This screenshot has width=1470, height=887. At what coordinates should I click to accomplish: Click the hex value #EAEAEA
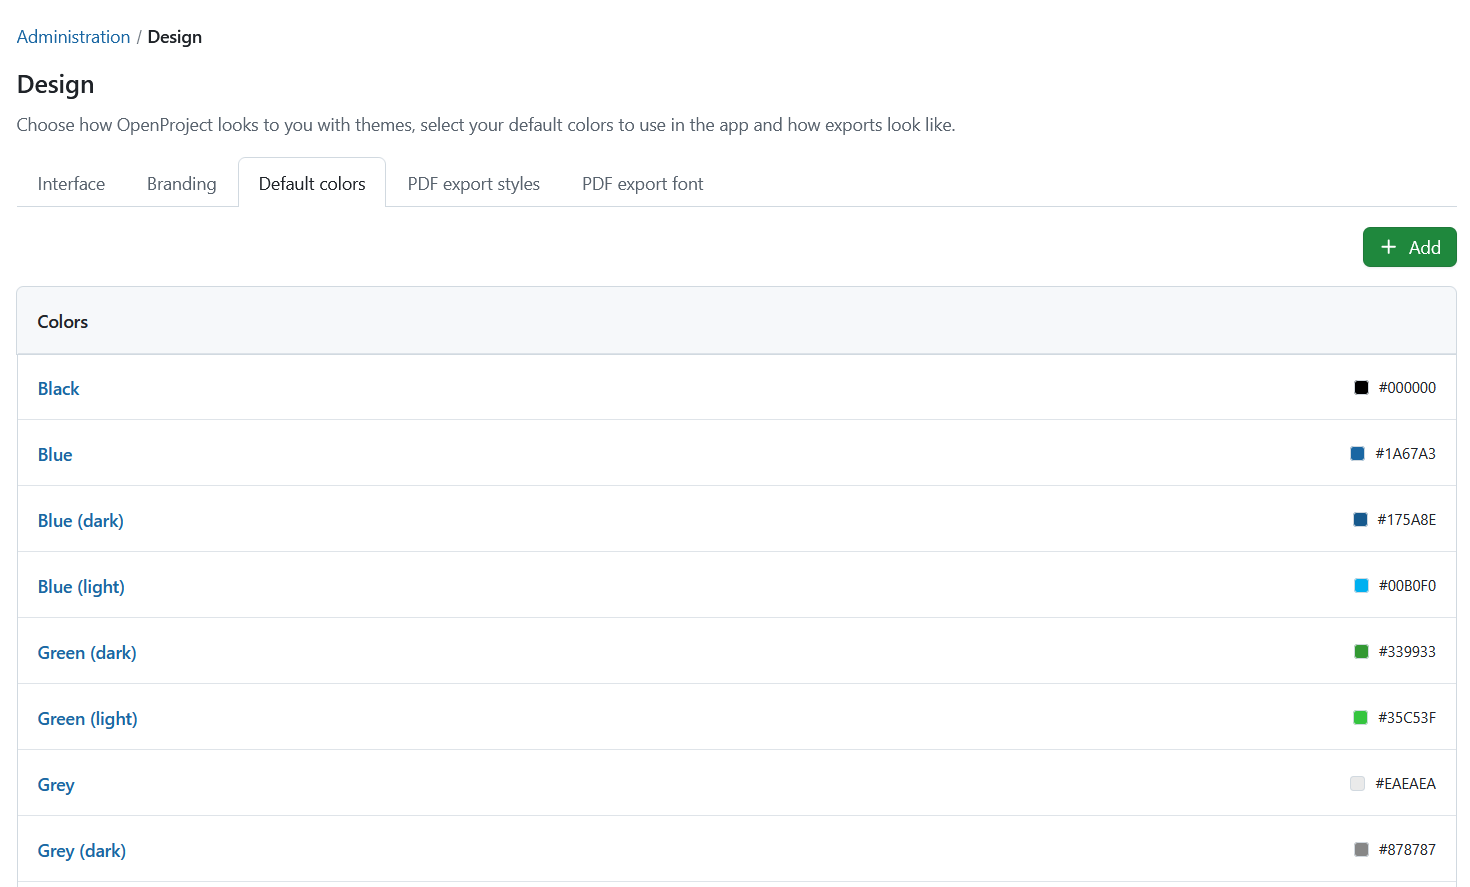1405,784
